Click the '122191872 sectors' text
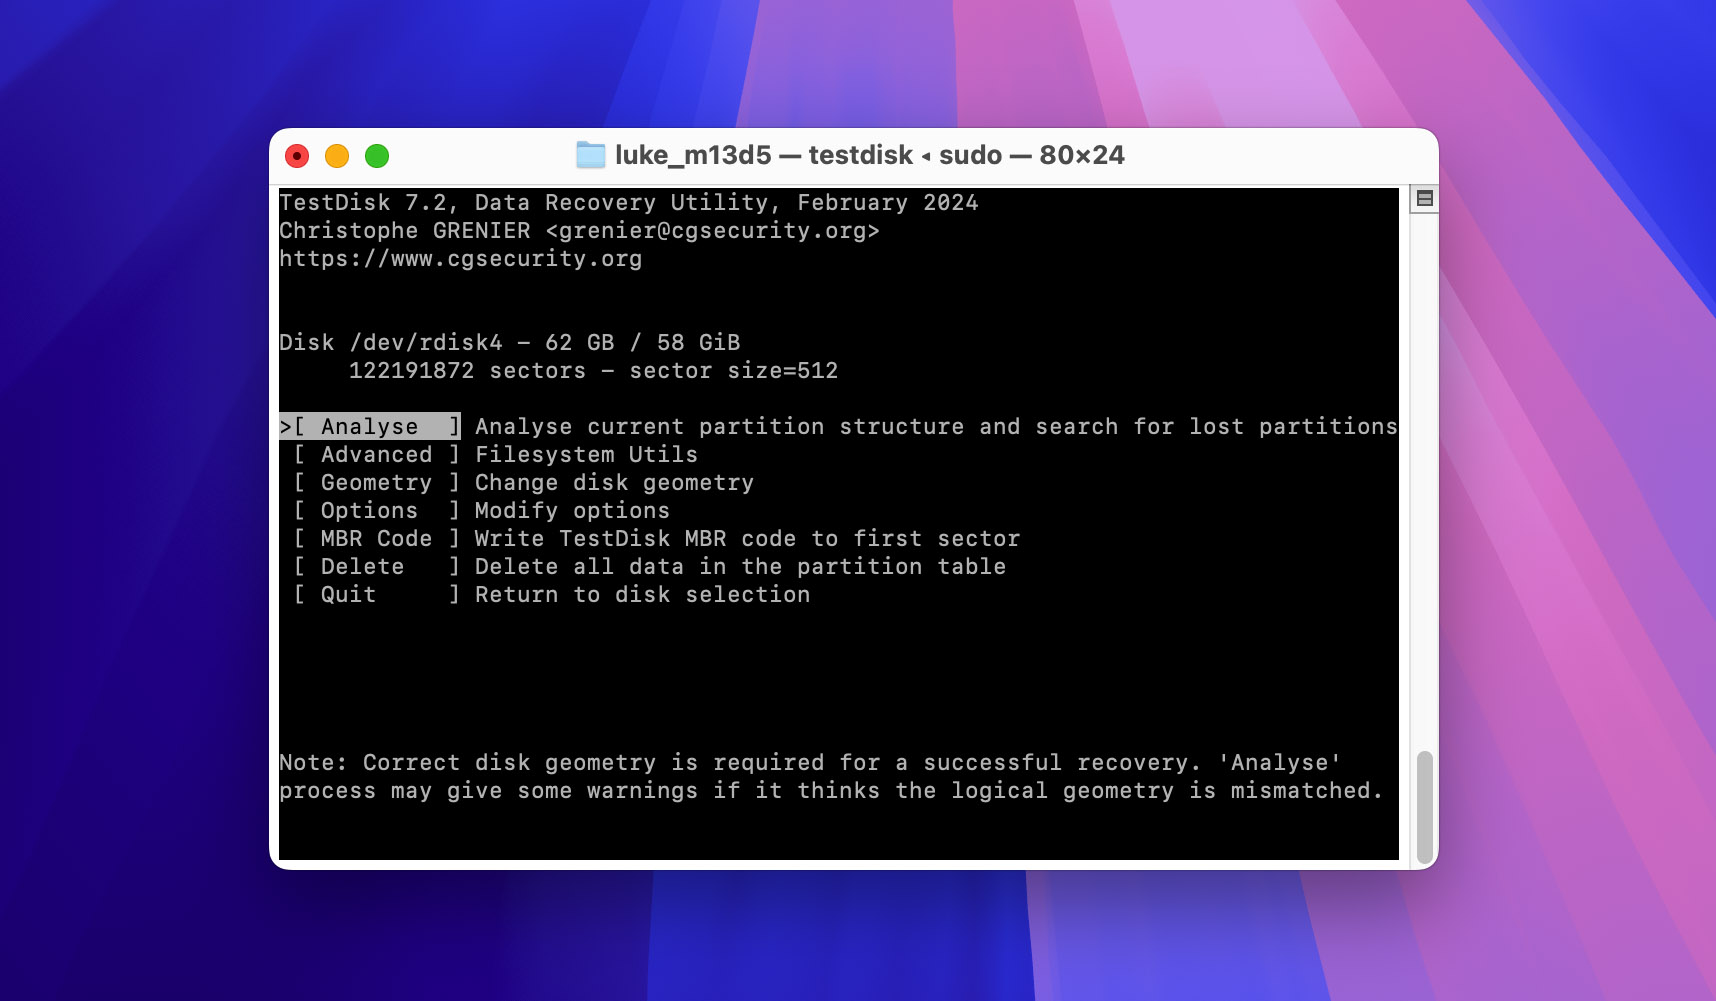 [467, 370]
